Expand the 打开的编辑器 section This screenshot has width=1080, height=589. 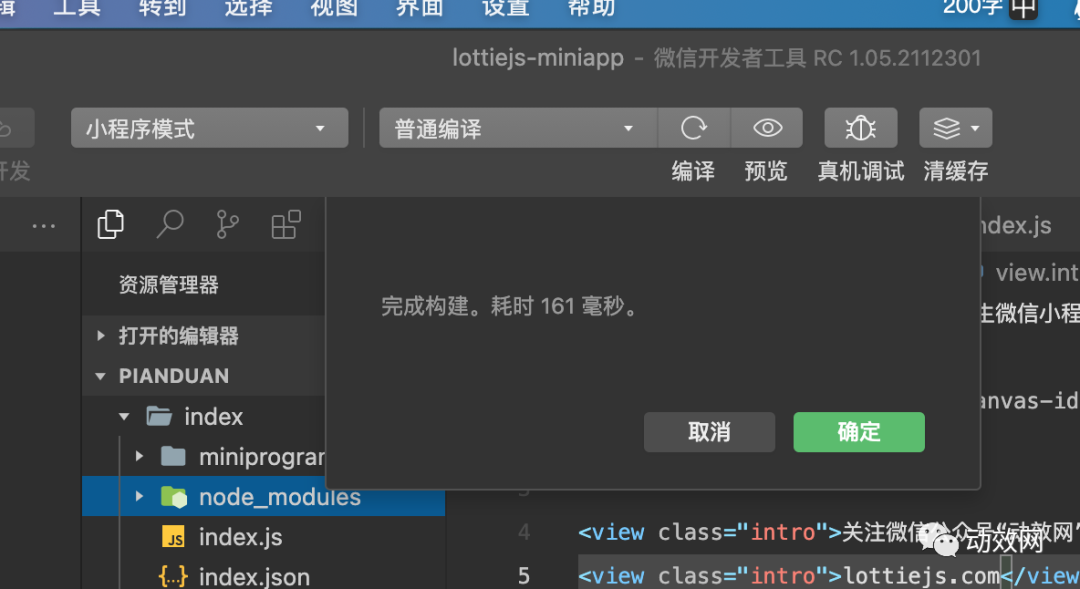coord(101,335)
